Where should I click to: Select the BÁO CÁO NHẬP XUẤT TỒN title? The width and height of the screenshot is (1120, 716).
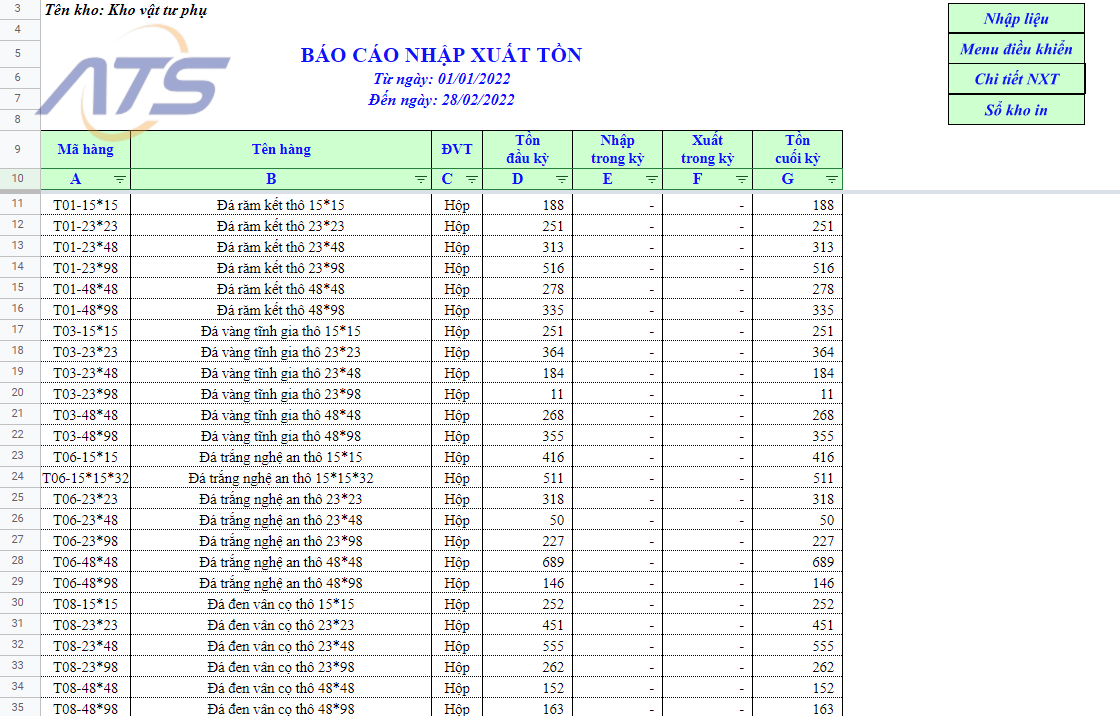441,55
